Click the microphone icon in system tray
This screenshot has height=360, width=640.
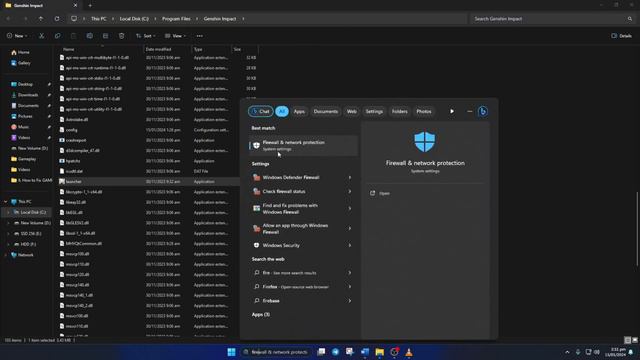tap(578, 352)
